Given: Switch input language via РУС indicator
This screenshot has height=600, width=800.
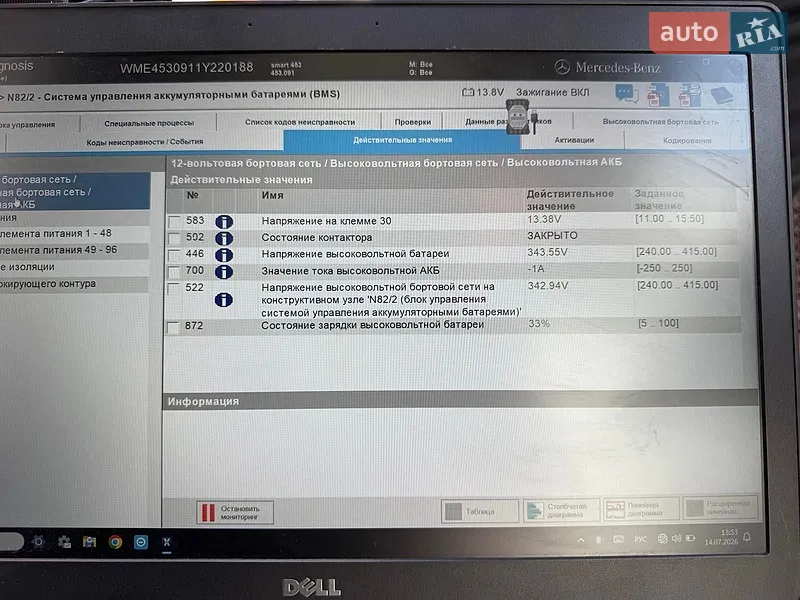Looking at the screenshot, I should (x=640, y=539).
